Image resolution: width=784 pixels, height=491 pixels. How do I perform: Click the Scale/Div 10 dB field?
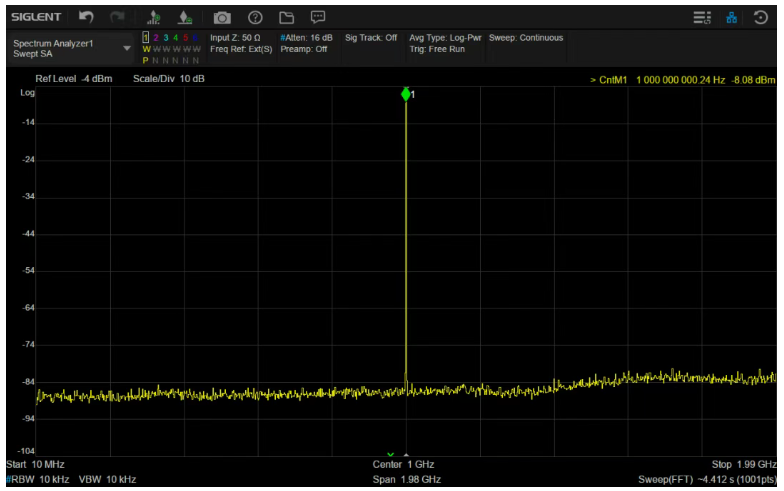pos(168,79)
